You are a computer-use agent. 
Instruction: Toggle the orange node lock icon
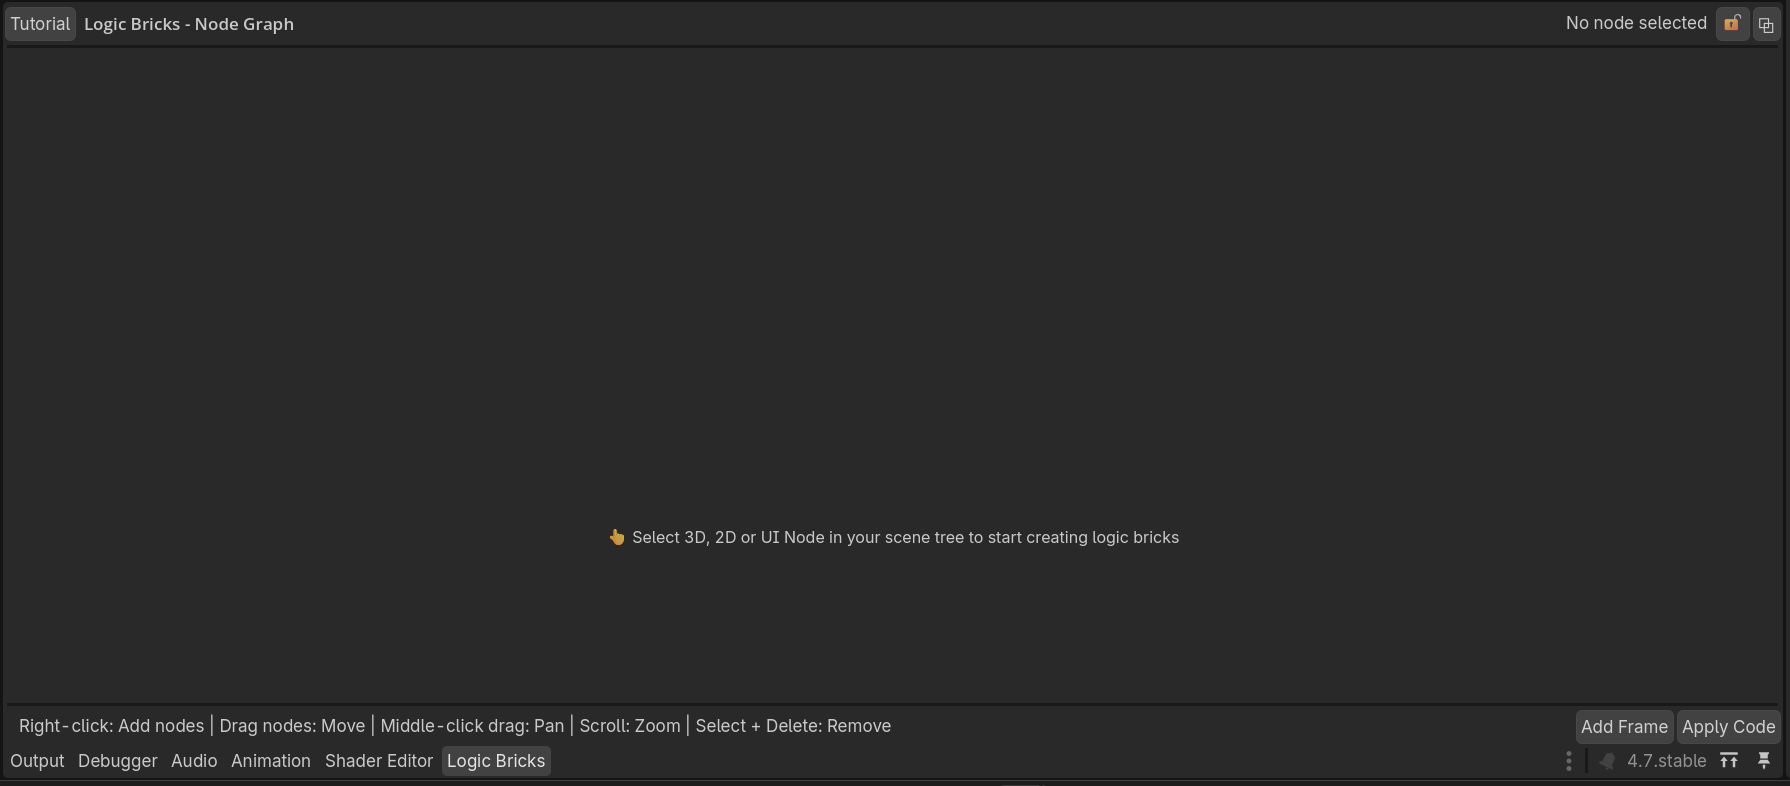1732,24
